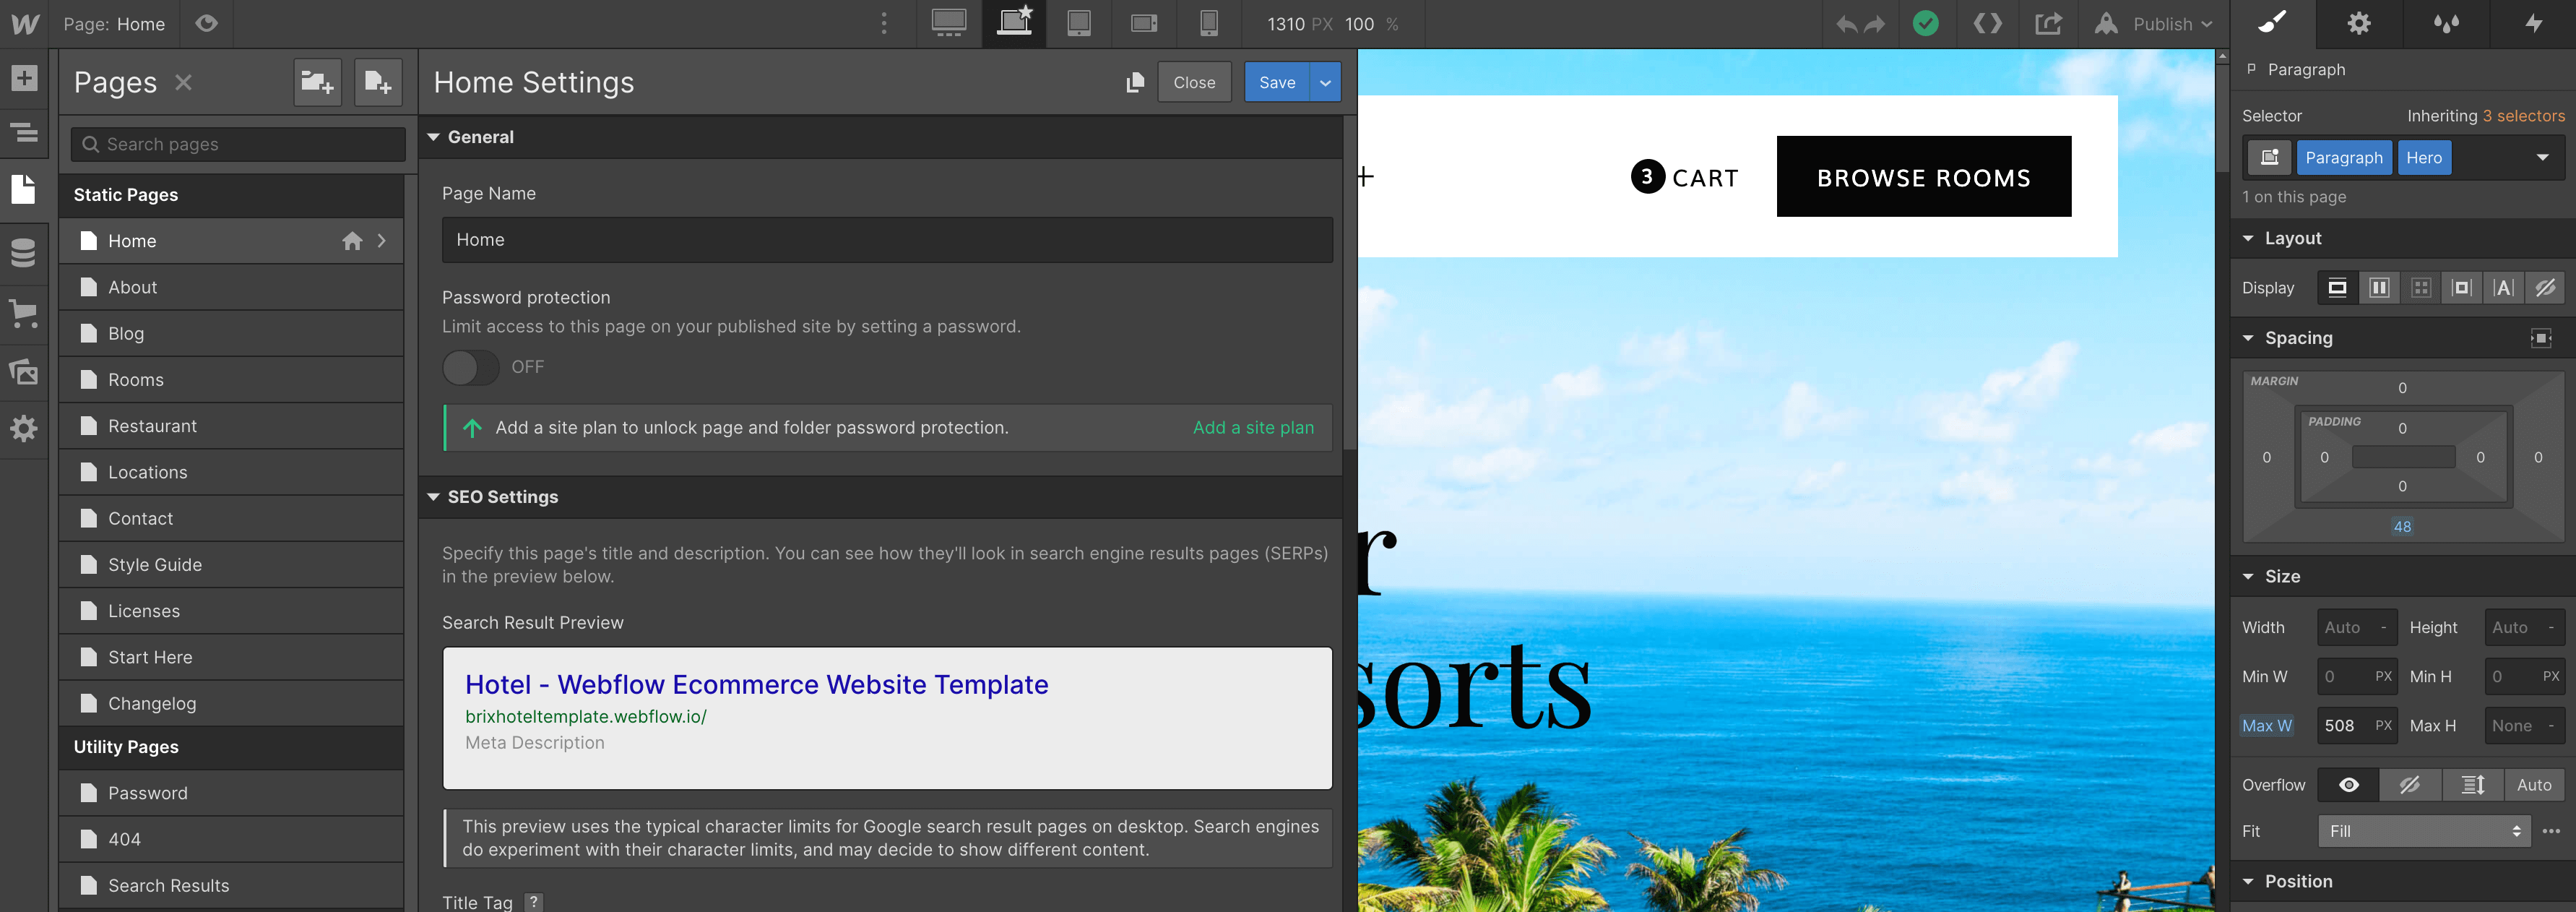Open the Interactions panel
Image resolution: width=2576 pixels, height=912 pixels.
[x=2532, y=23]
